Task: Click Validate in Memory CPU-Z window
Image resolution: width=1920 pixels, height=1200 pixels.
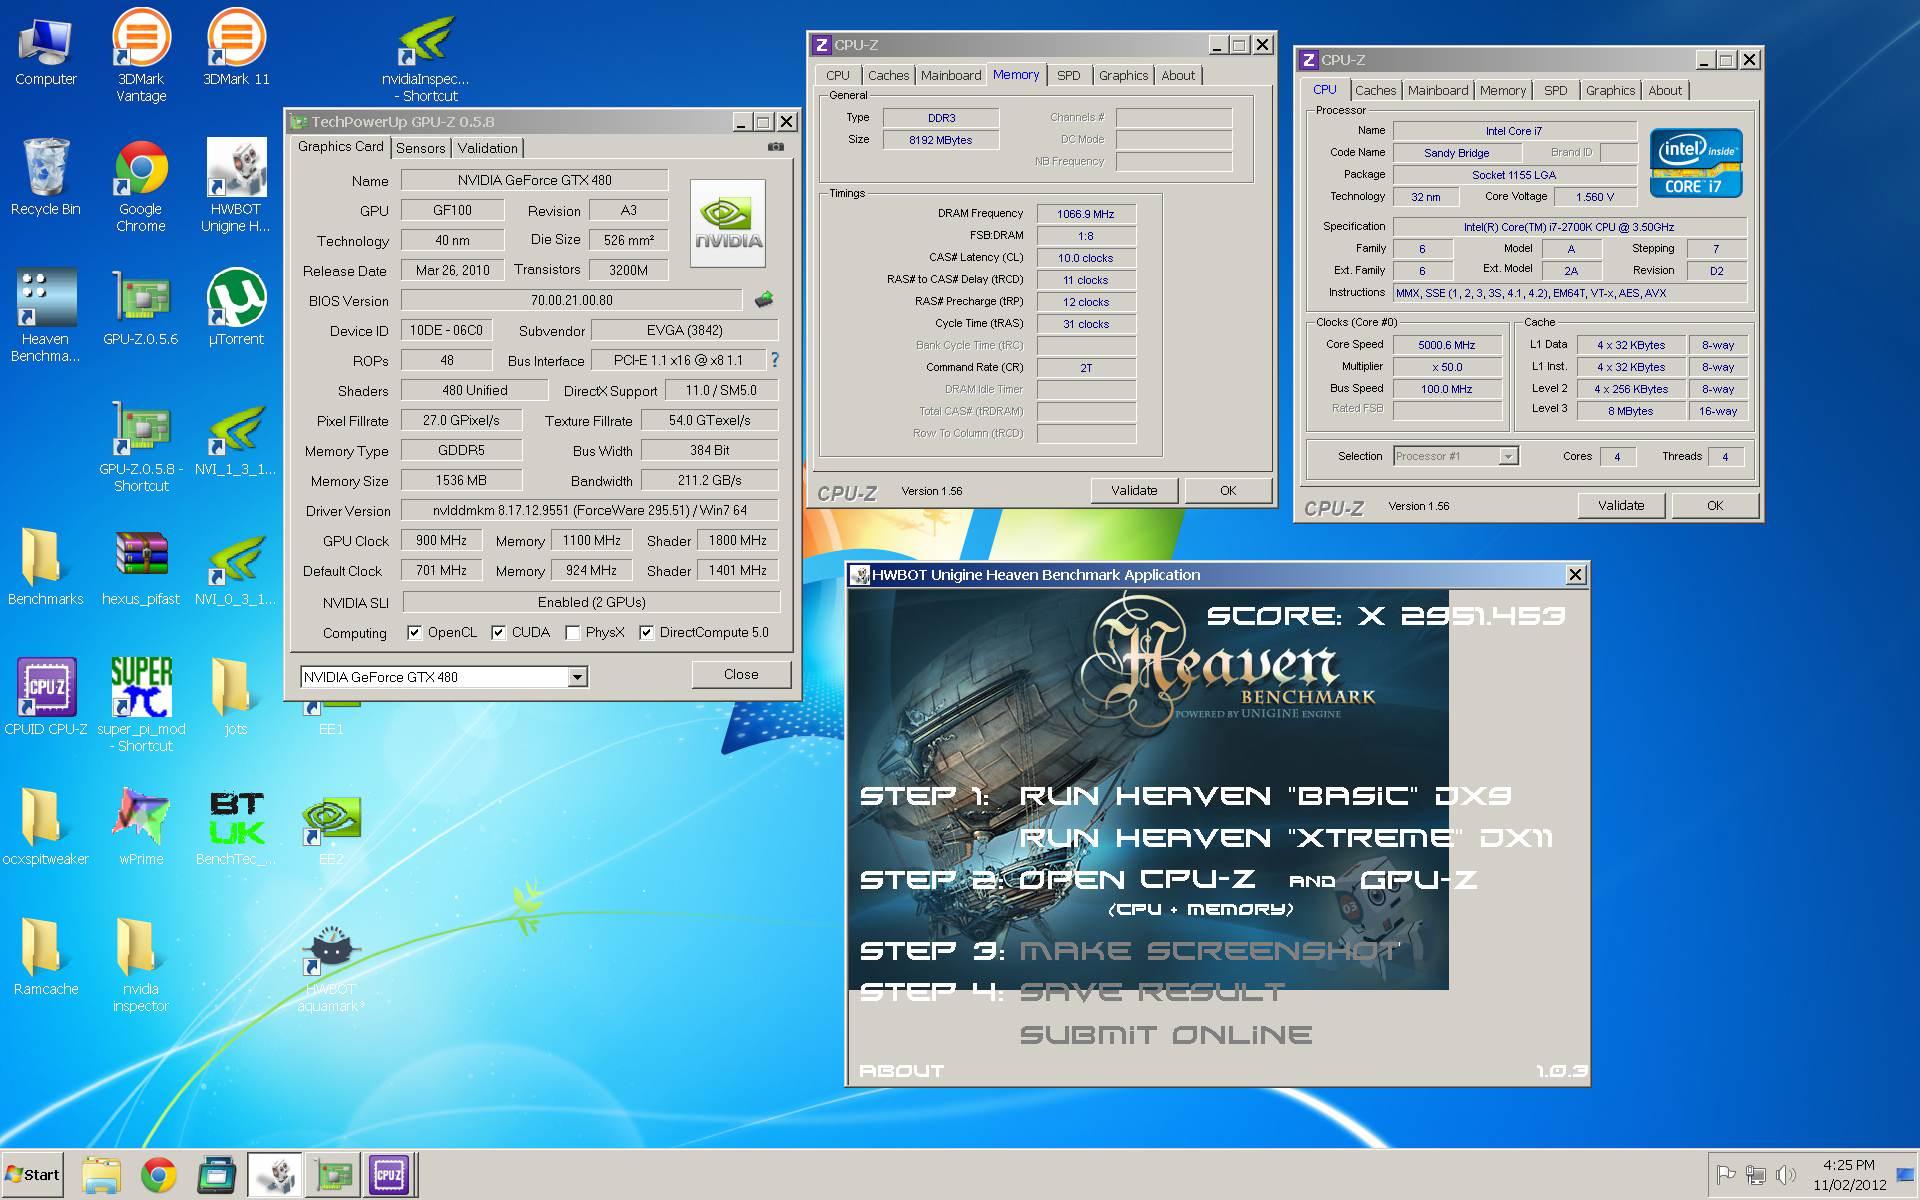Action: (x=1134, y=490)
